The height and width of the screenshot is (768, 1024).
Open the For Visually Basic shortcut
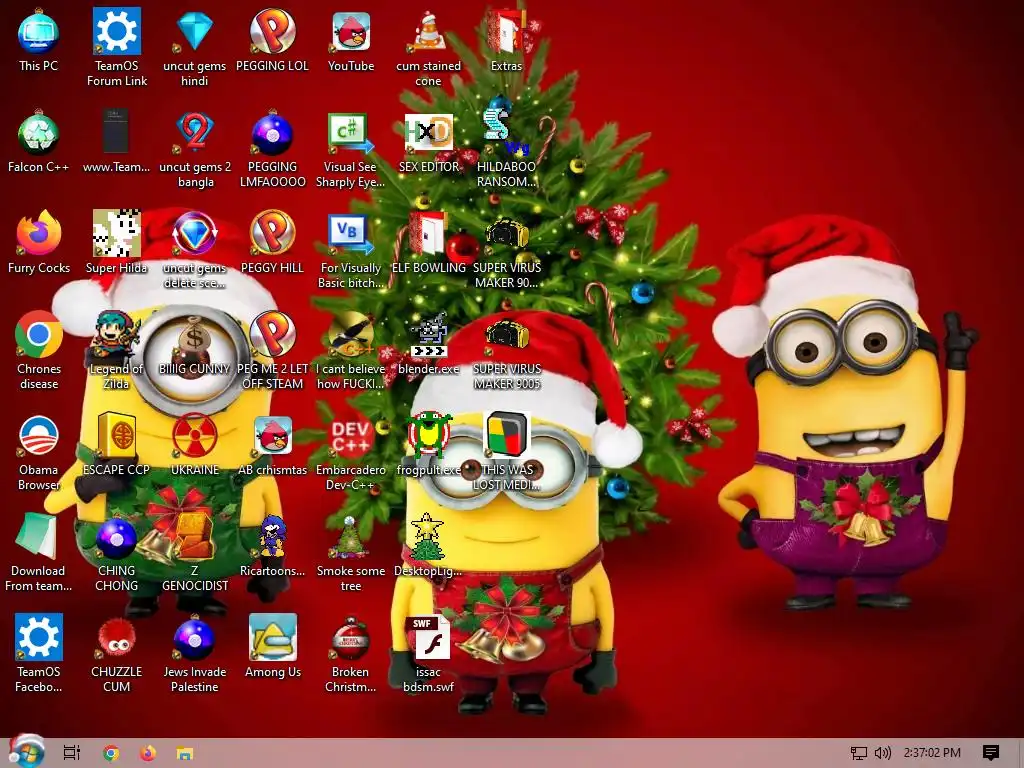351,249
